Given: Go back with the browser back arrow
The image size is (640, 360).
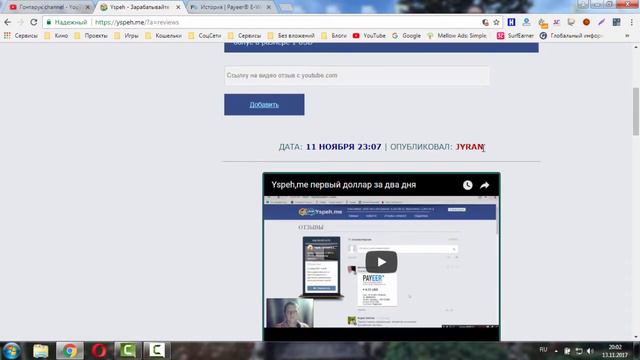Looking at the screenshot, I should tap(8, 22).
